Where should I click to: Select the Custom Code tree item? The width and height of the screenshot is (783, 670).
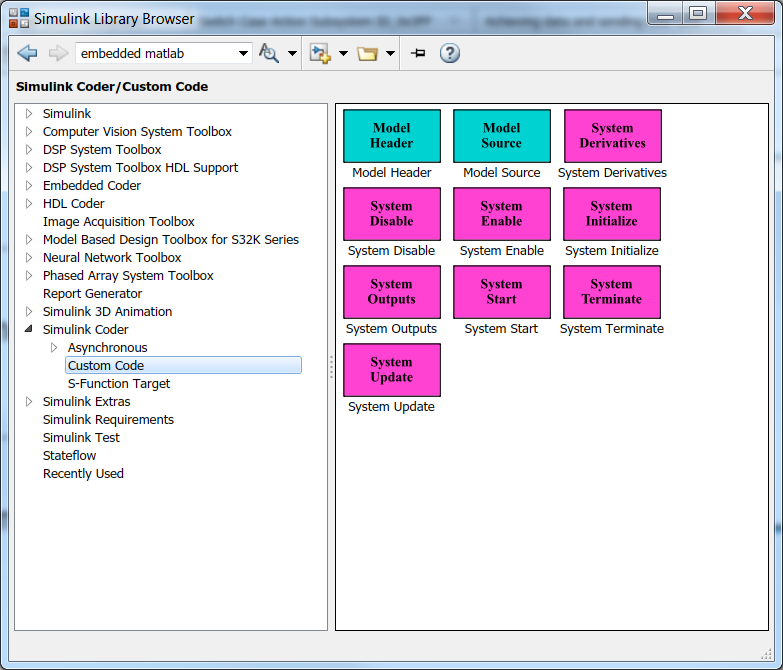pyautogui.click(x=183, y=365)
